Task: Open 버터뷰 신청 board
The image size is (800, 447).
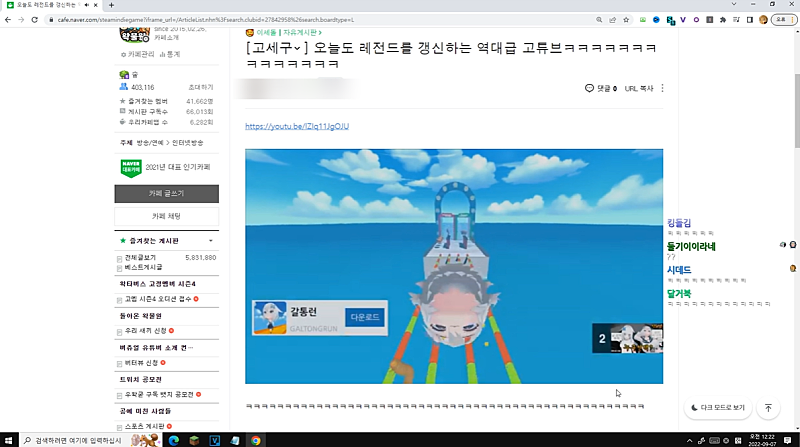Action: (142, 363)
